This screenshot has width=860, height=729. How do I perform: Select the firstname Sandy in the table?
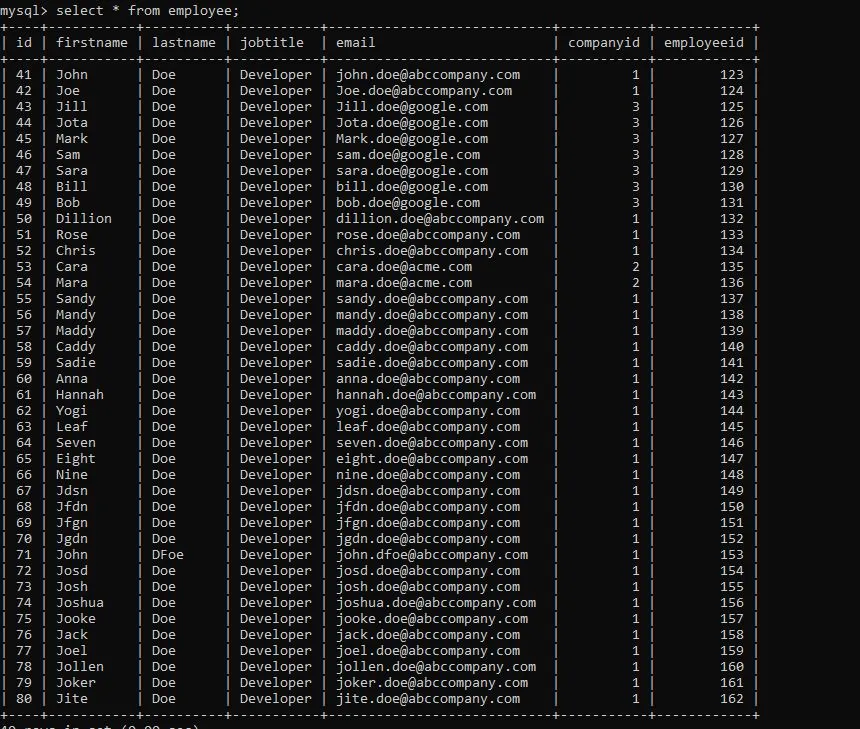(x=75, y=298)
